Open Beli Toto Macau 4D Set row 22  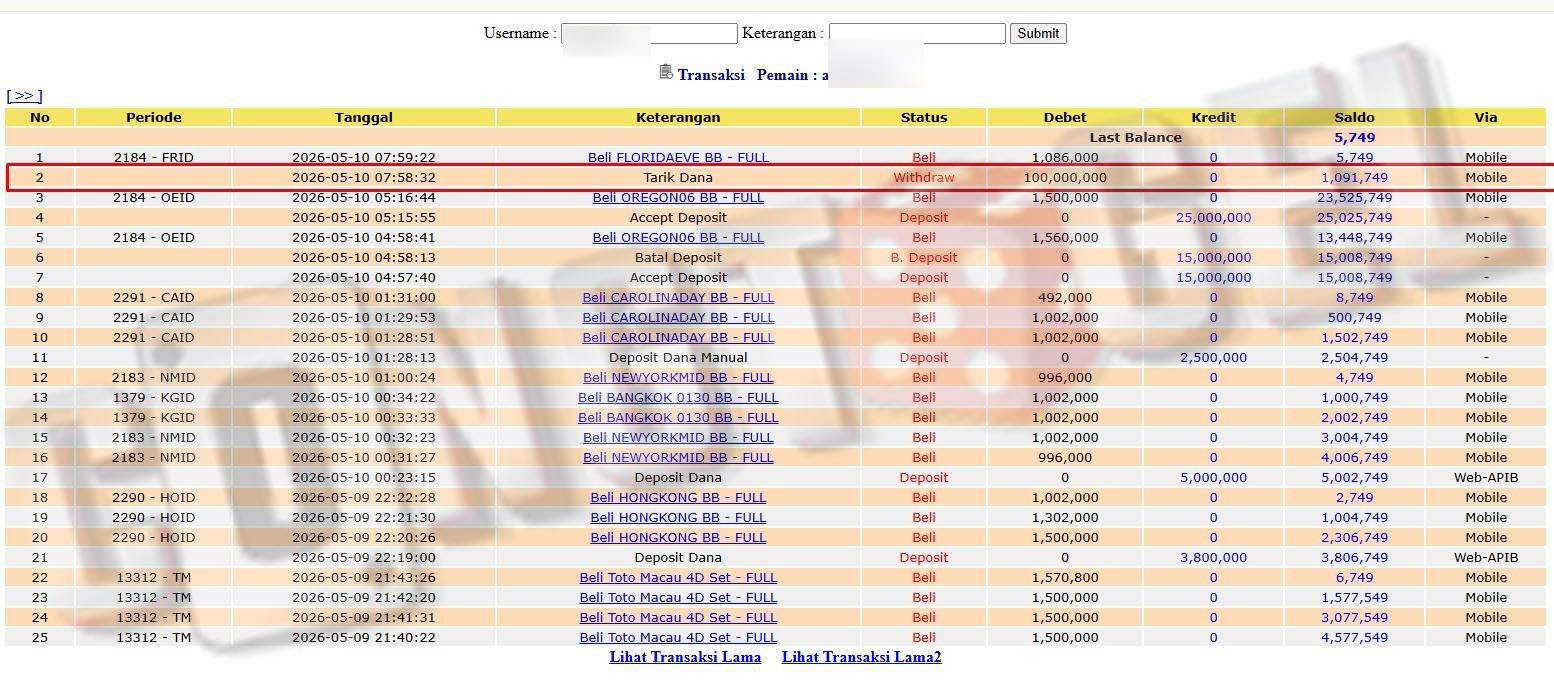click(678, 577)
